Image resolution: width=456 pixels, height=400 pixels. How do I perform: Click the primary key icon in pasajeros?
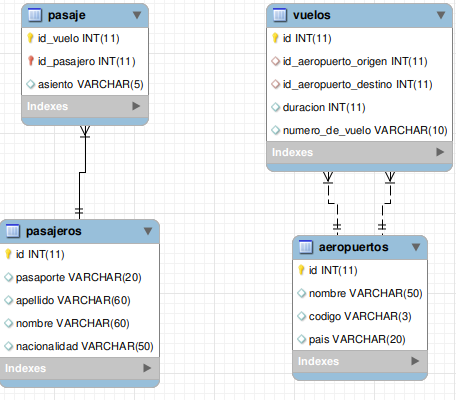(8, 254)
